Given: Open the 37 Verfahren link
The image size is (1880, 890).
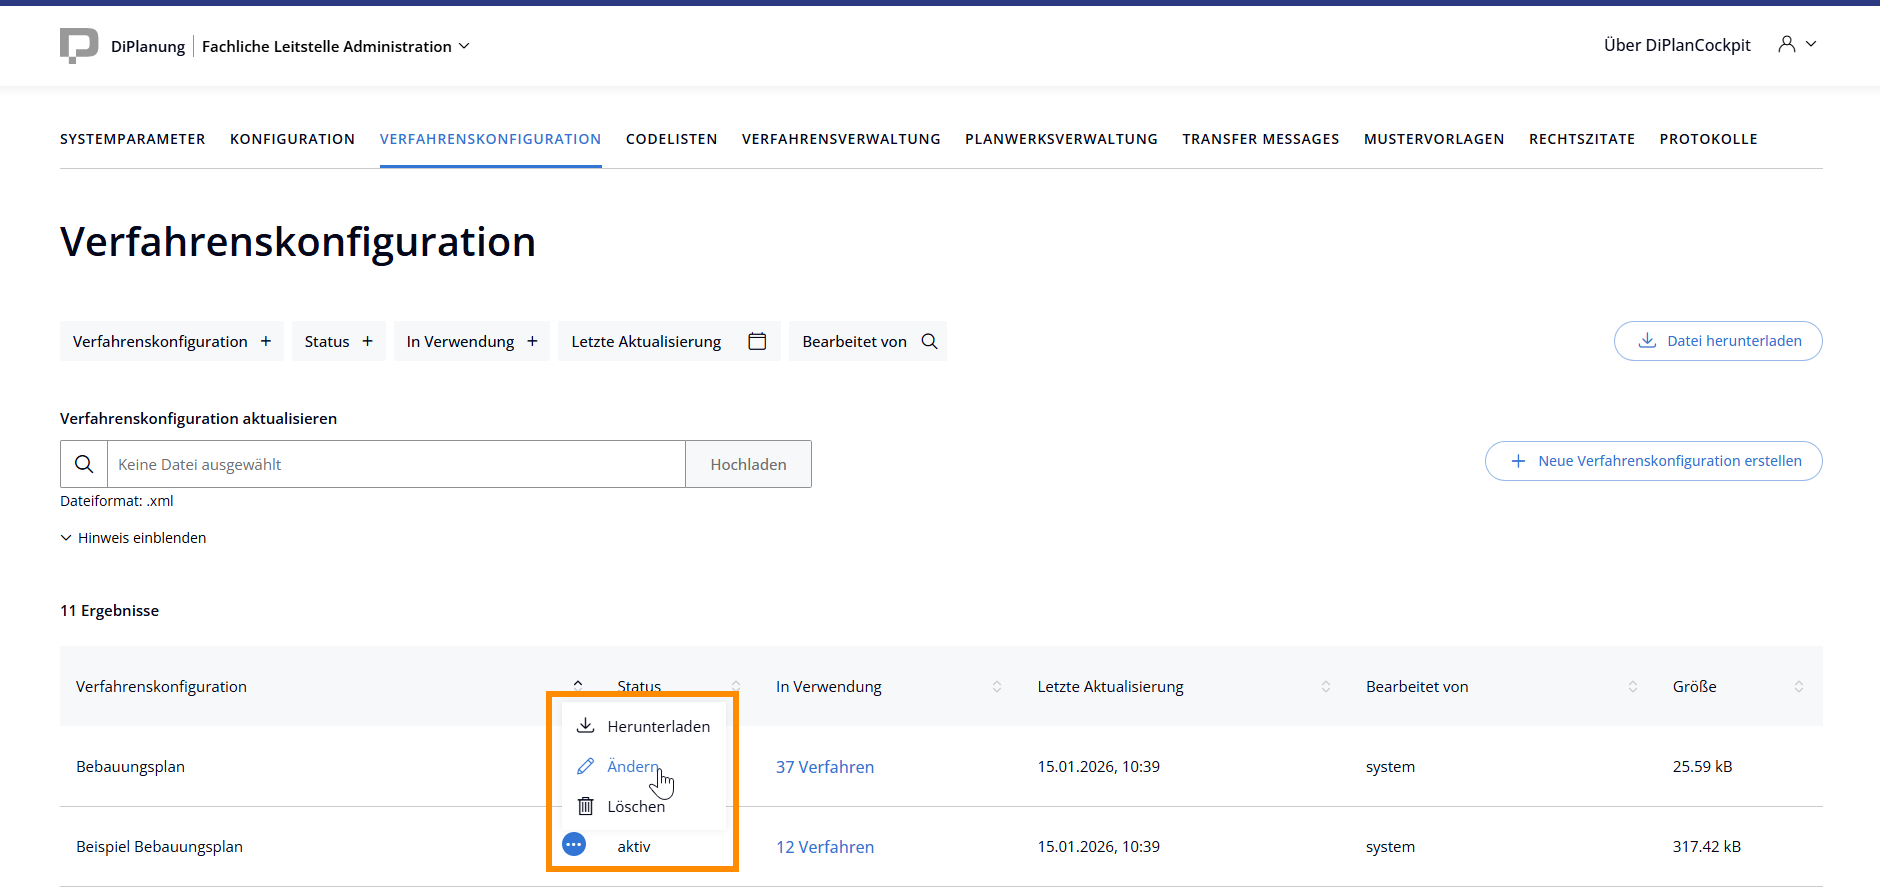Looking at the screenshot, I should coord(825,767).
